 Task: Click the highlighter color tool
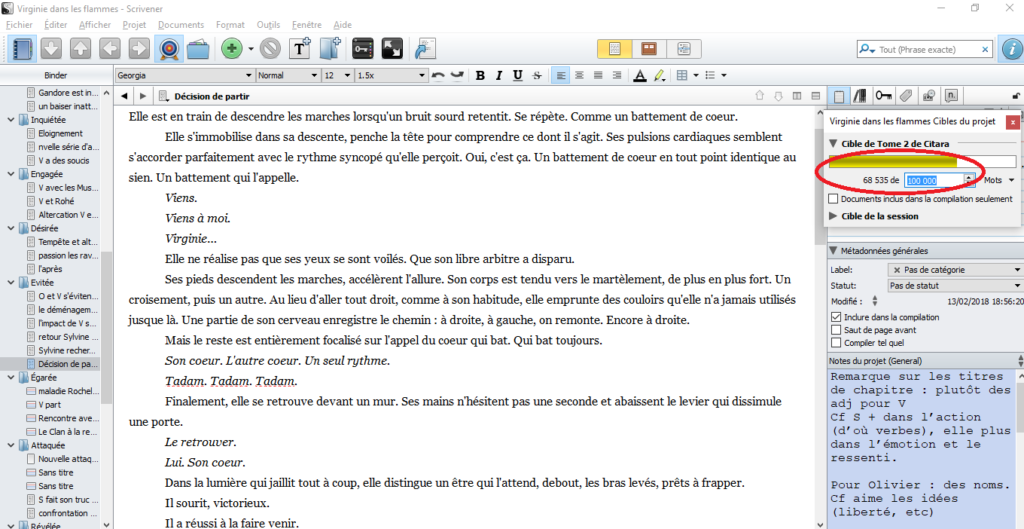[x=660, y=76]
